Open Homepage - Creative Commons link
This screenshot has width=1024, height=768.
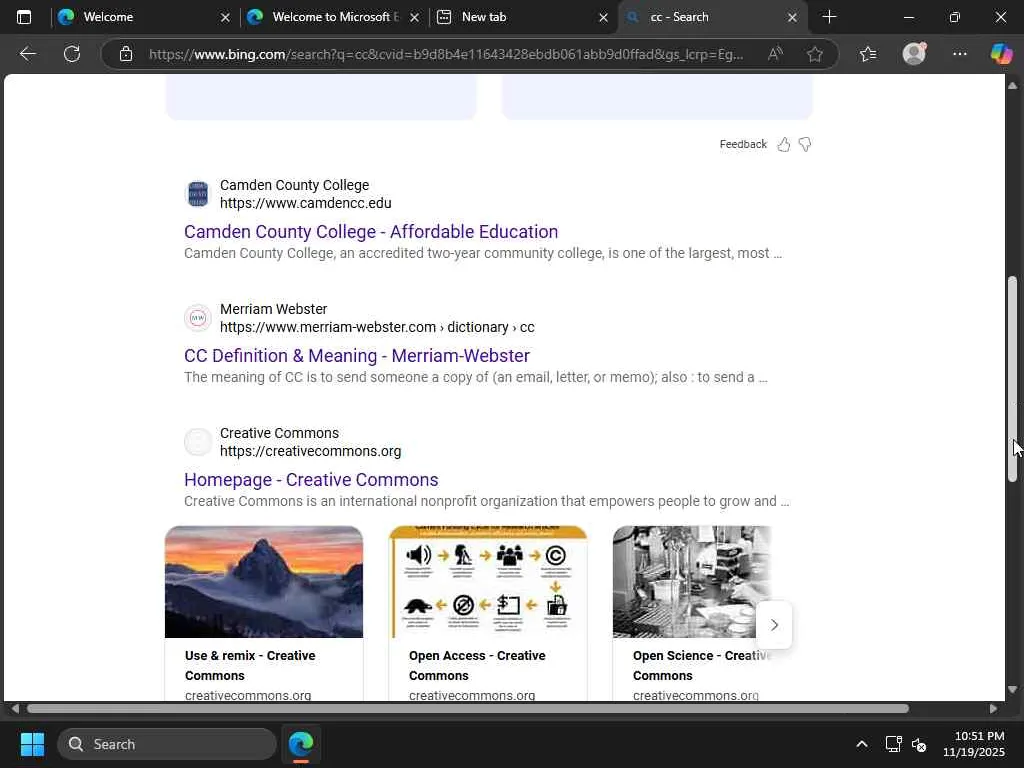[311, 480]
